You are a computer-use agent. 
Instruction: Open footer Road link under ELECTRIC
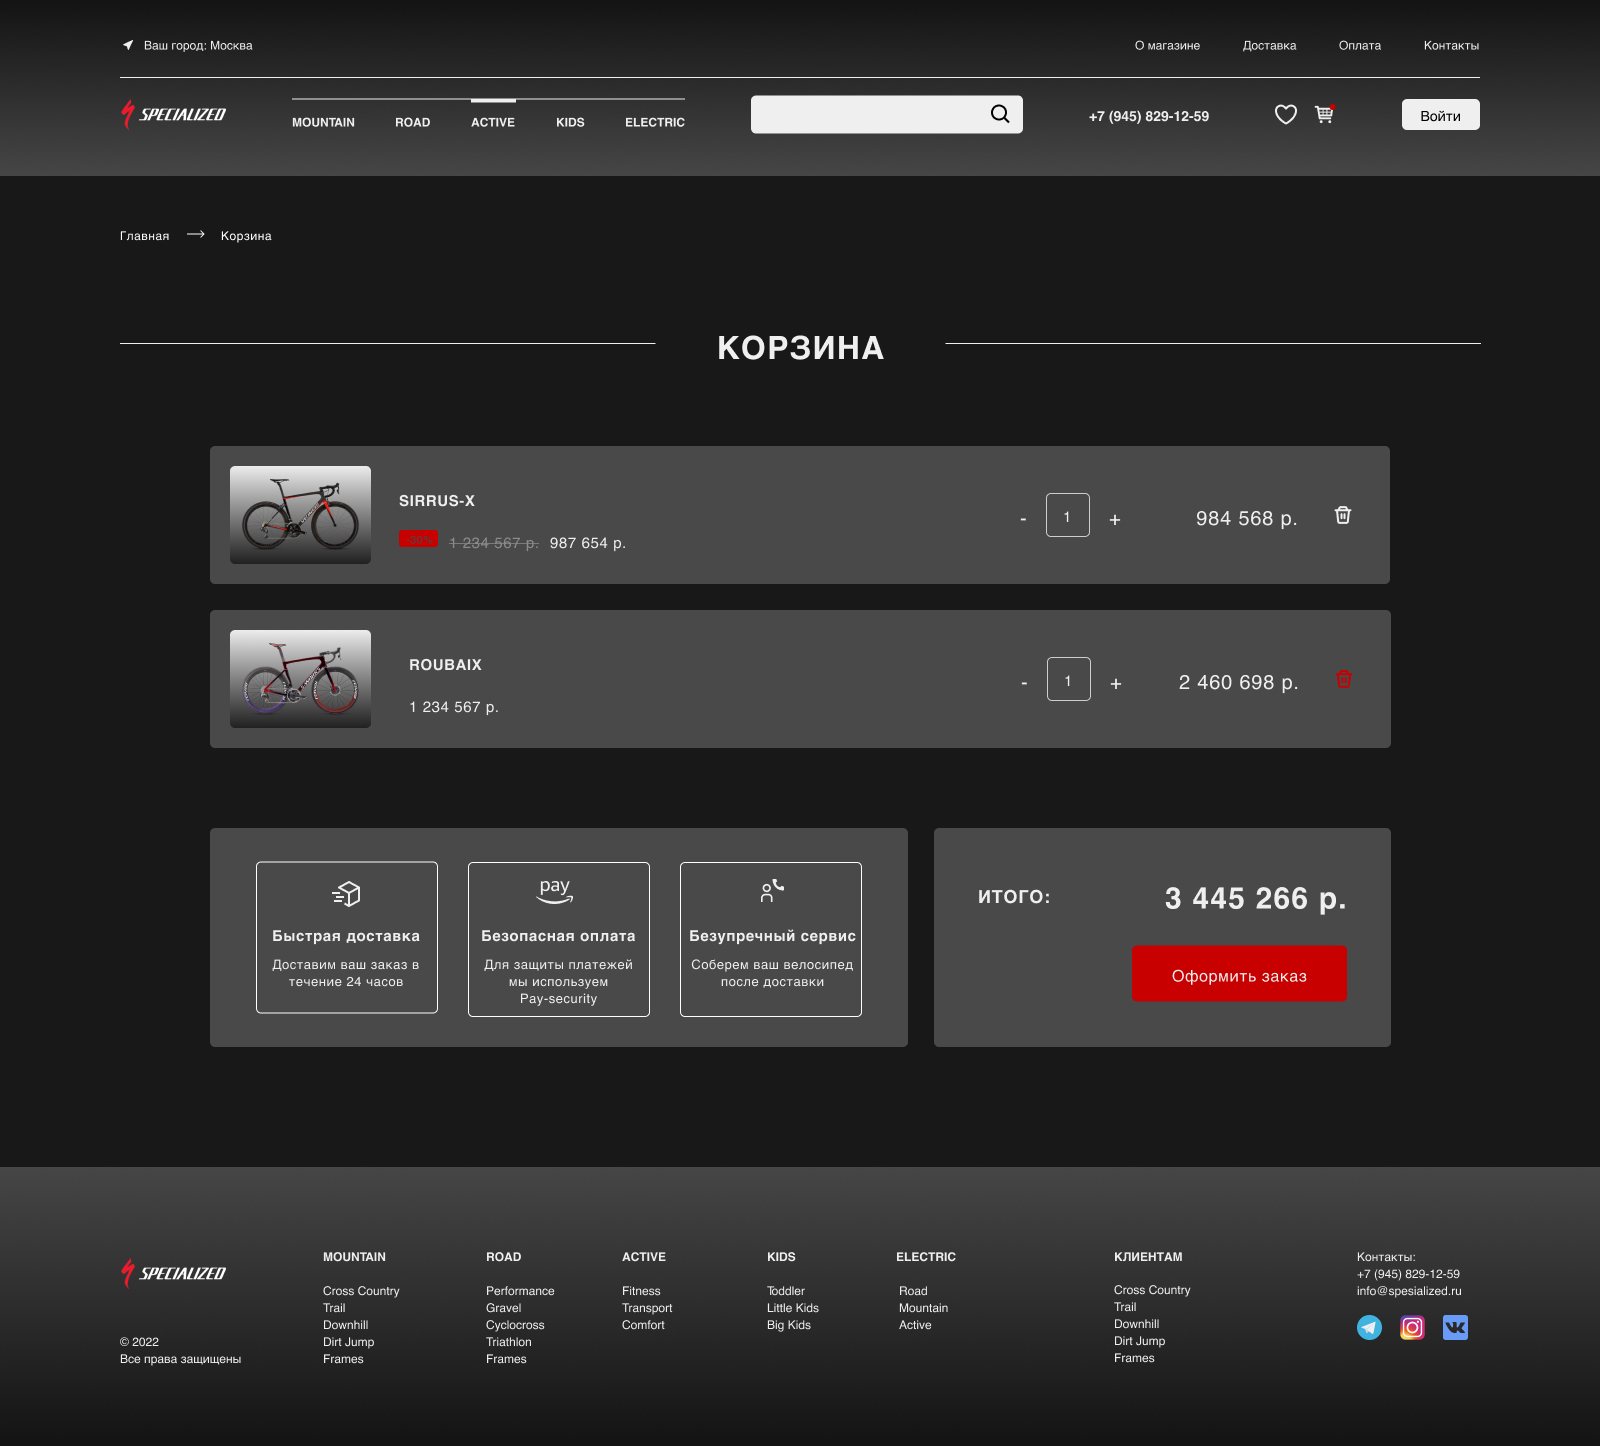tap(913, 1291)
